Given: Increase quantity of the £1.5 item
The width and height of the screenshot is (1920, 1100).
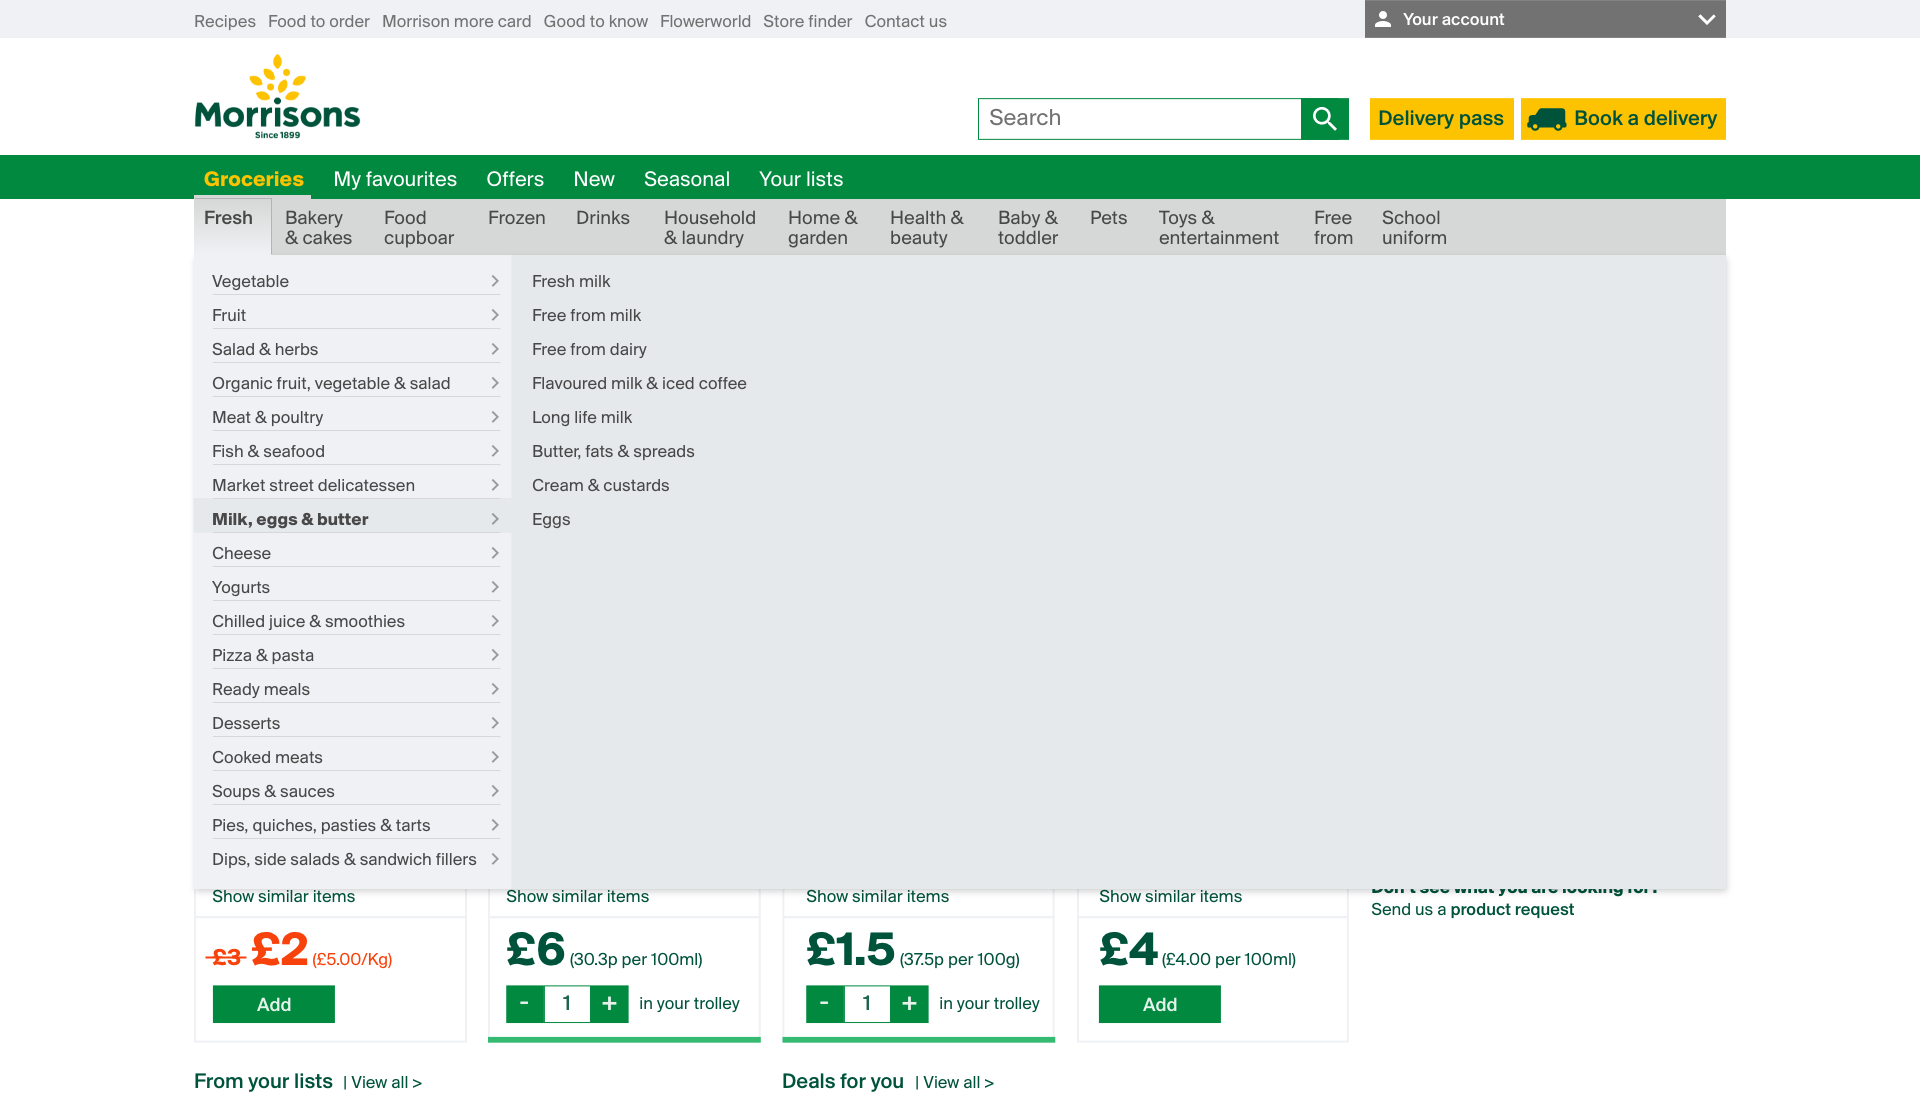Looking at the screenshot, I should (909, 1003).
